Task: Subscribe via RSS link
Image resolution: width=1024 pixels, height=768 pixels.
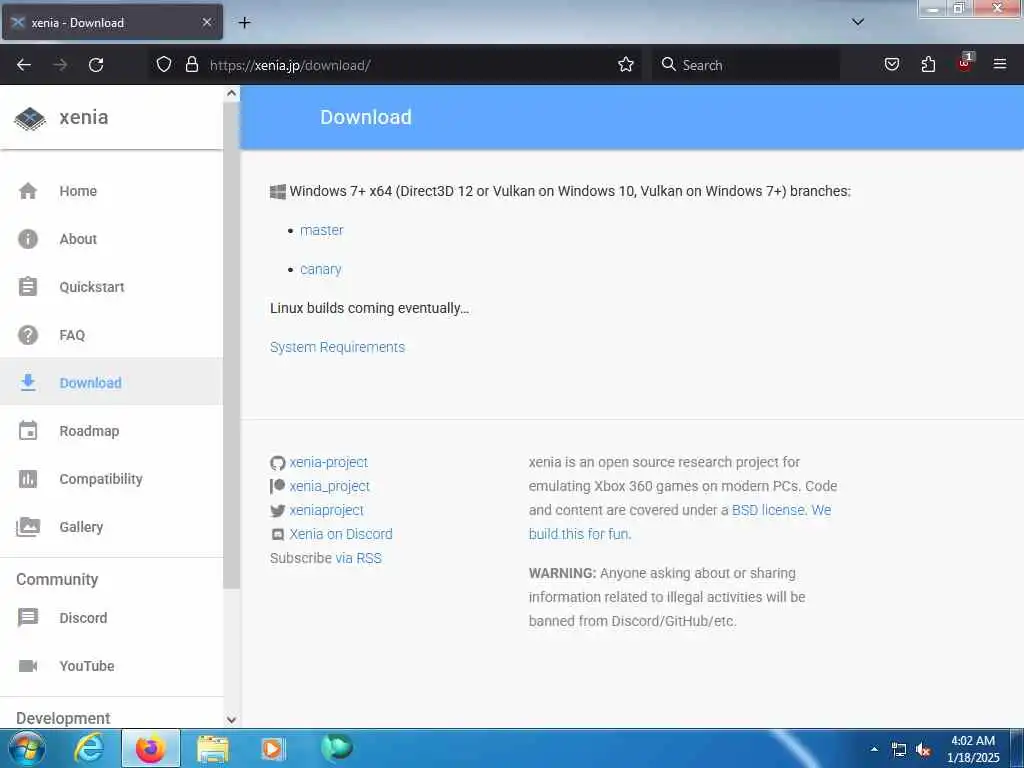Action: [359, 558]
